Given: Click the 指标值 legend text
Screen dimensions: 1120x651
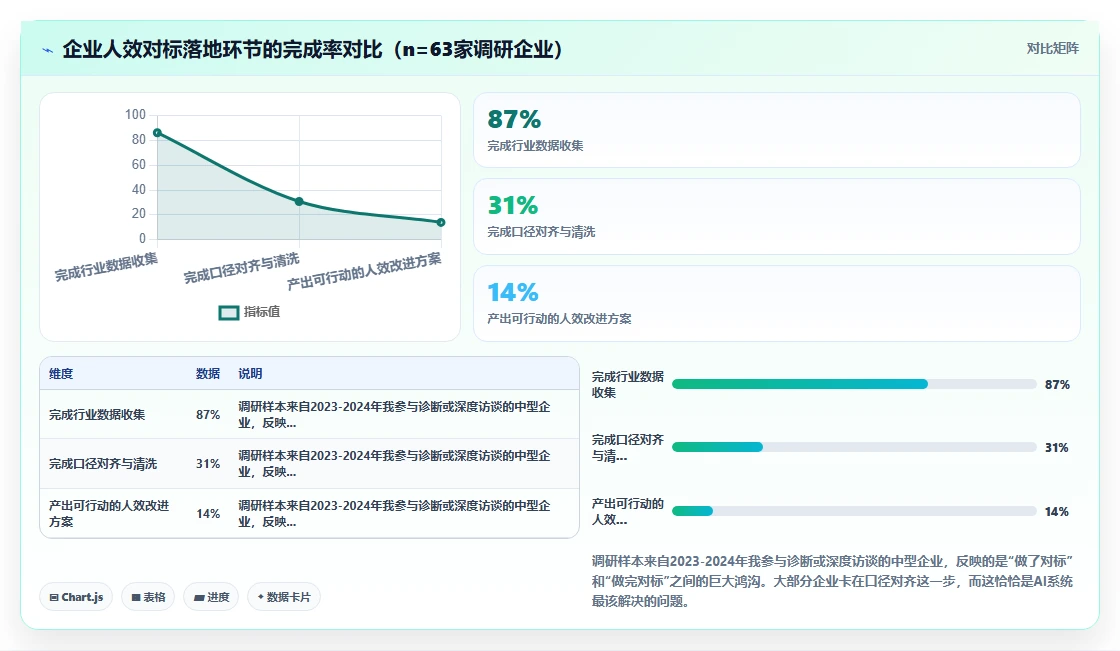Looking at the screenshot, I should (x=262, y=312).
